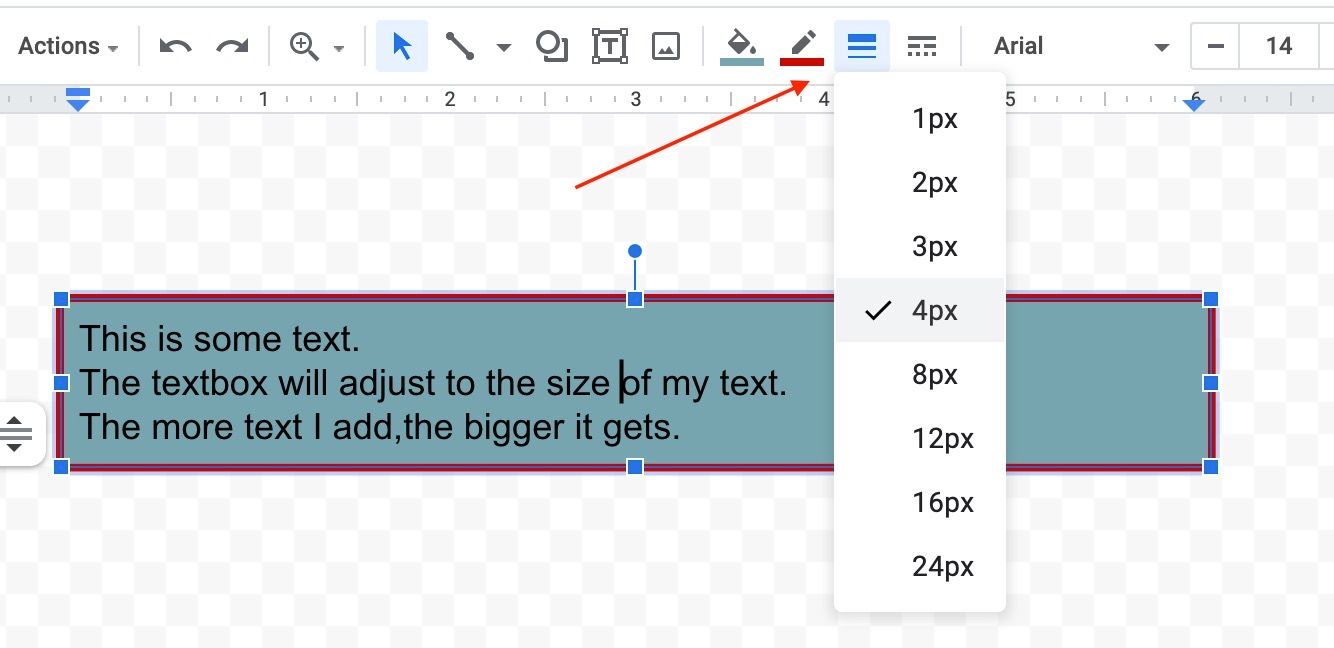
Task: Open the Fill color bucket swatch
Action: tap(741, 47)
